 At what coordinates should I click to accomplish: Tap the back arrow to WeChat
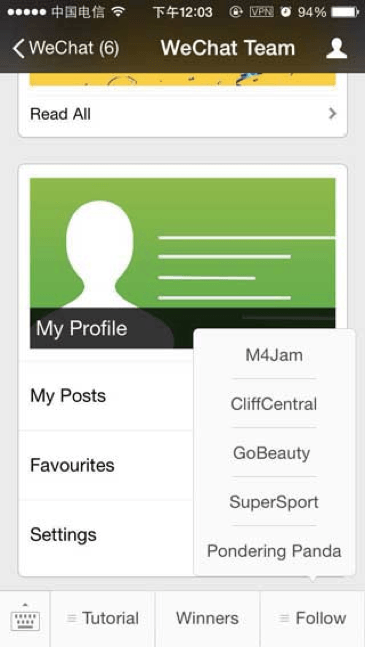click(x=18, y=48)
